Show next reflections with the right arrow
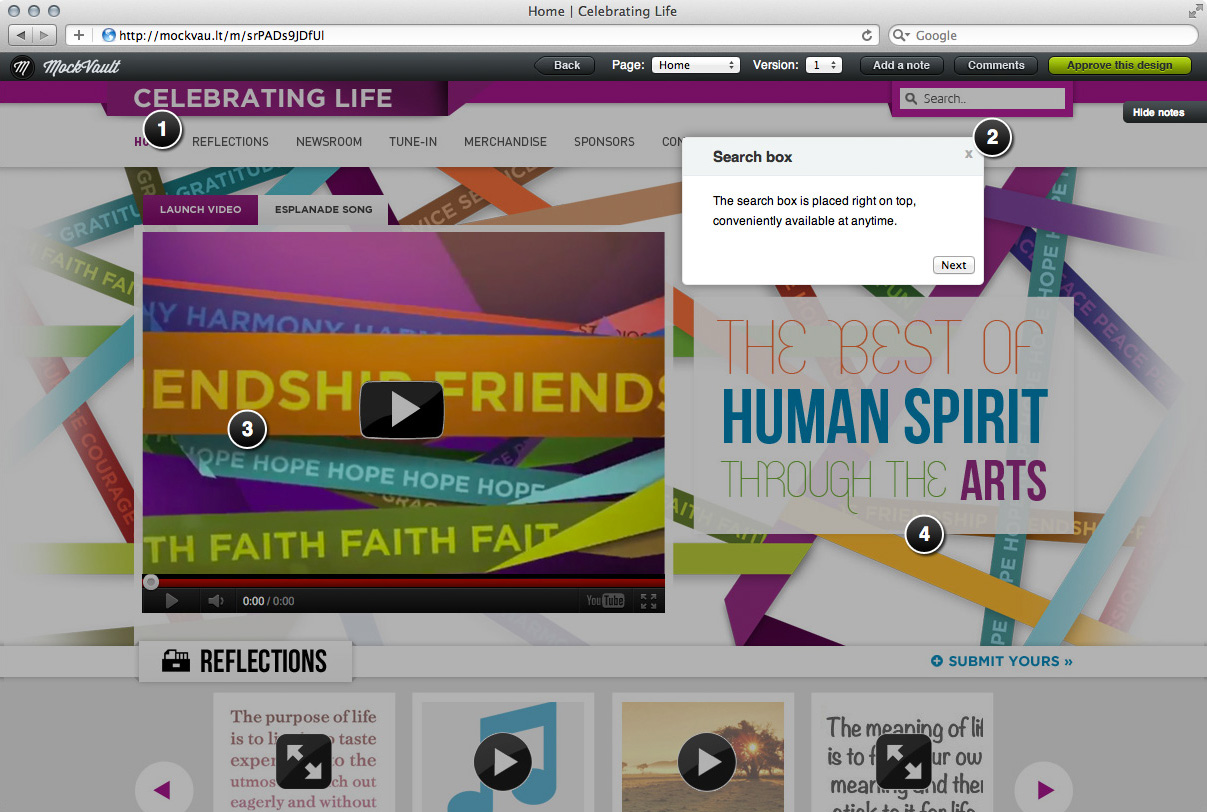 tap(1046, 790)
